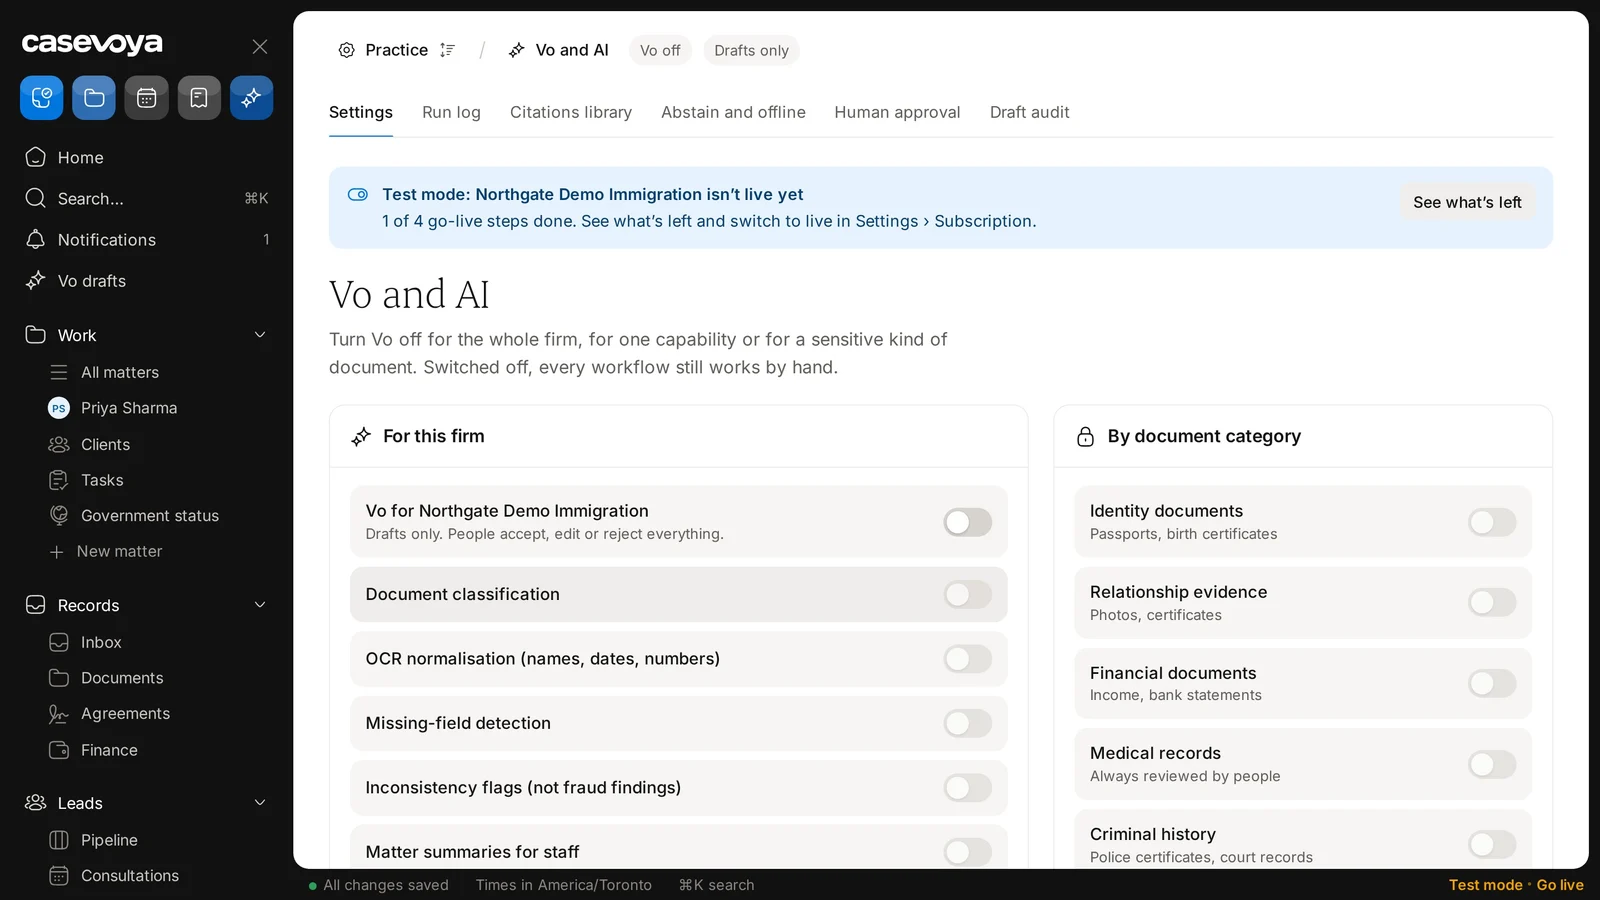Click the sidebar Search... field

point(147,198)
